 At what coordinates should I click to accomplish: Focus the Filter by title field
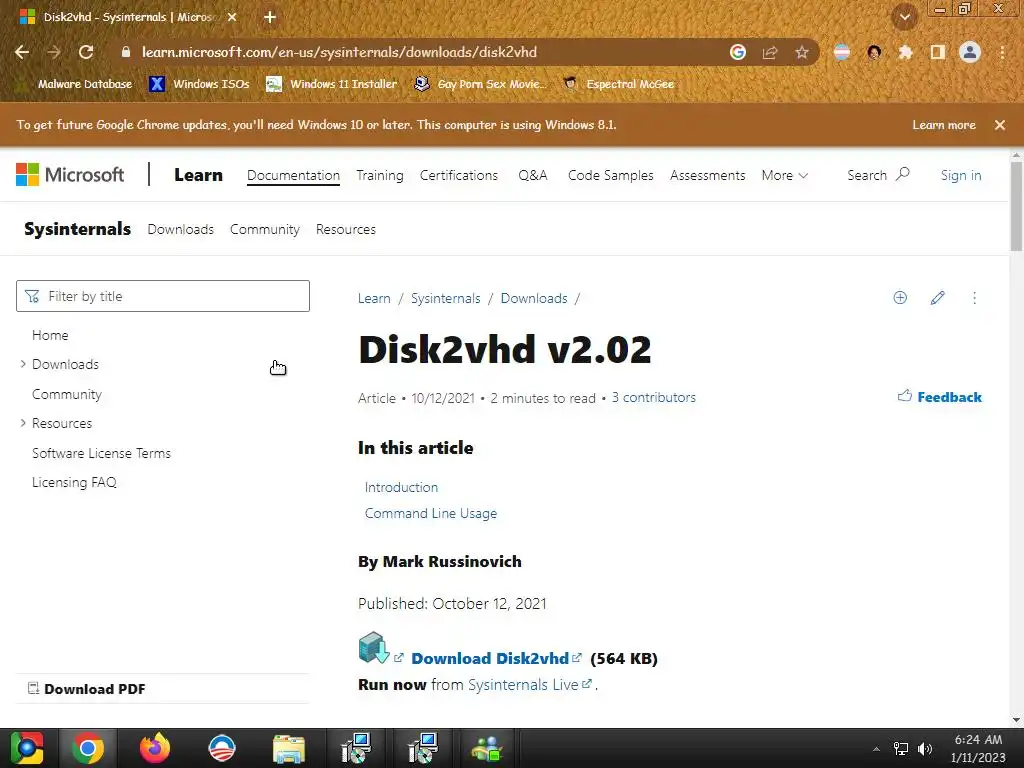tap(163, 296)
